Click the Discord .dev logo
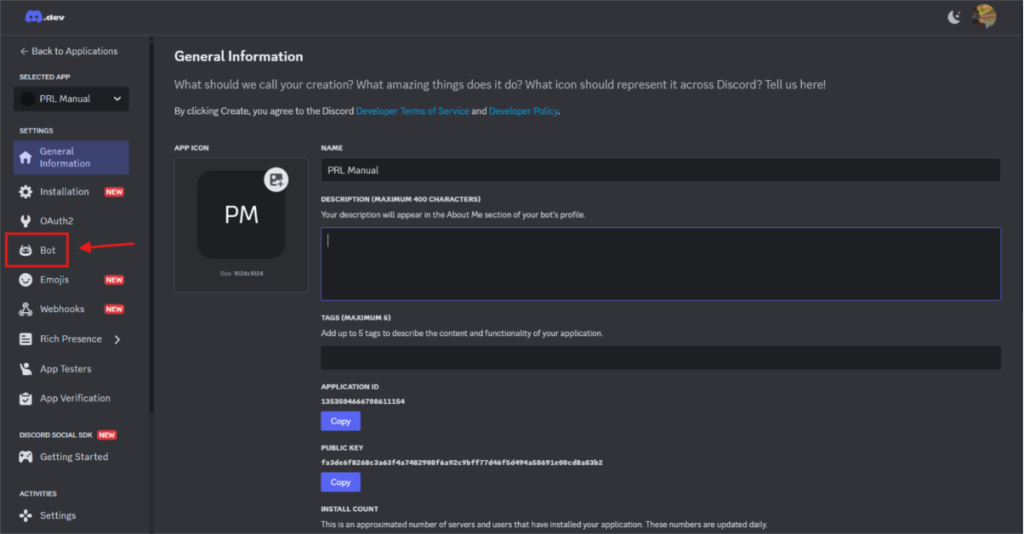 tap(44, 17)
